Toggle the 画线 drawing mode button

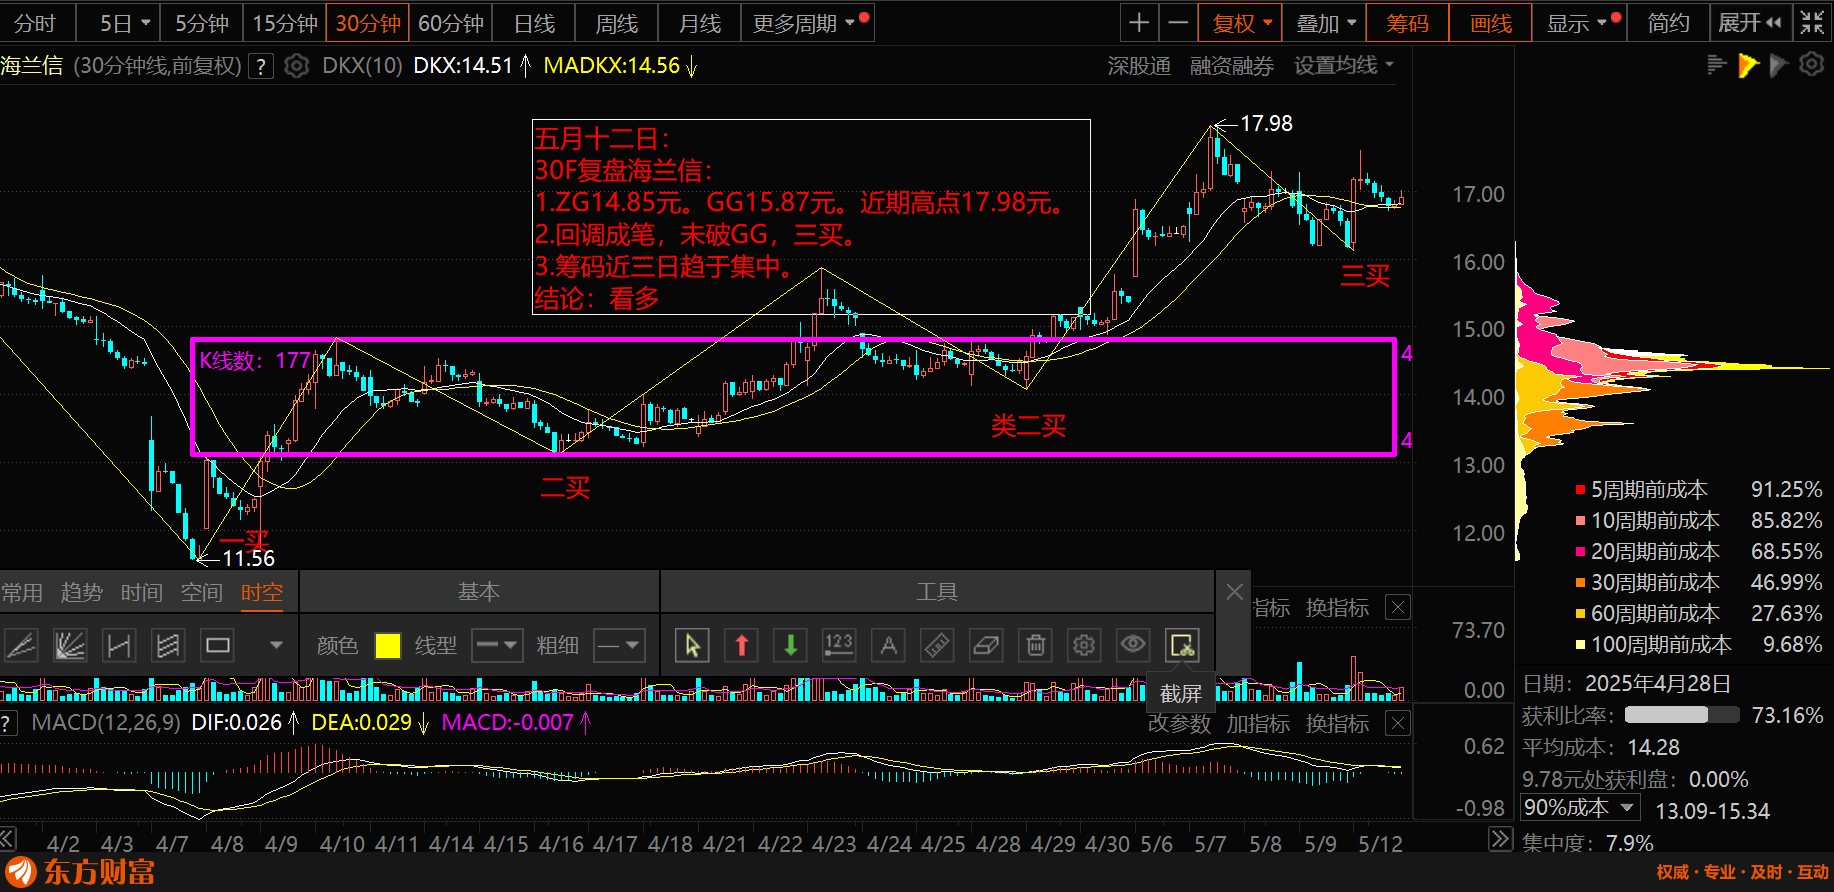[x=1490, y=23]
